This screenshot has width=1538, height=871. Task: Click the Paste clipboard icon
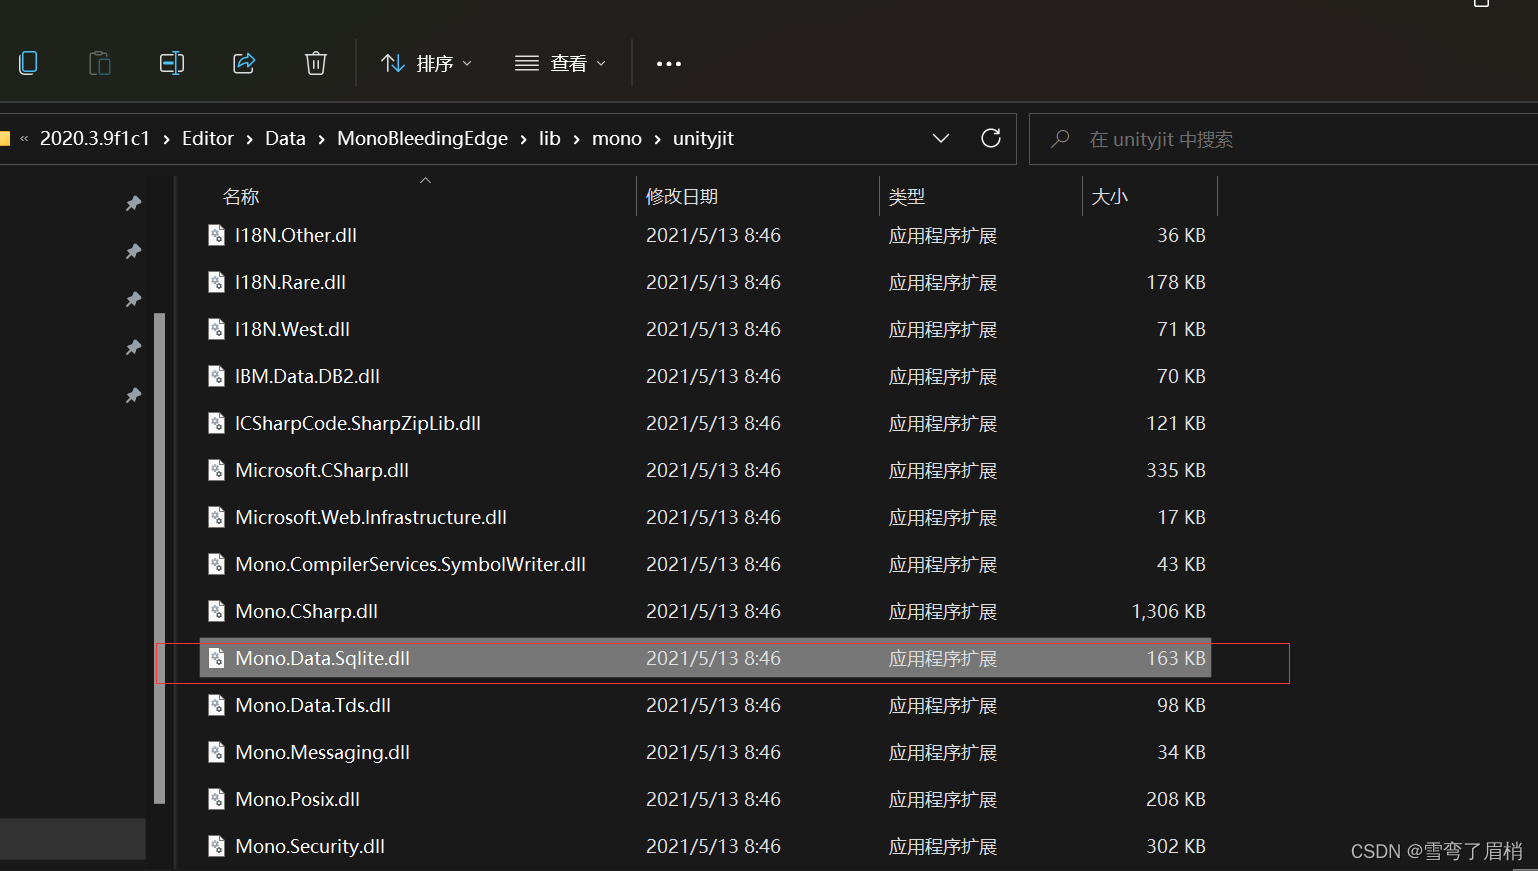[100, 63]
